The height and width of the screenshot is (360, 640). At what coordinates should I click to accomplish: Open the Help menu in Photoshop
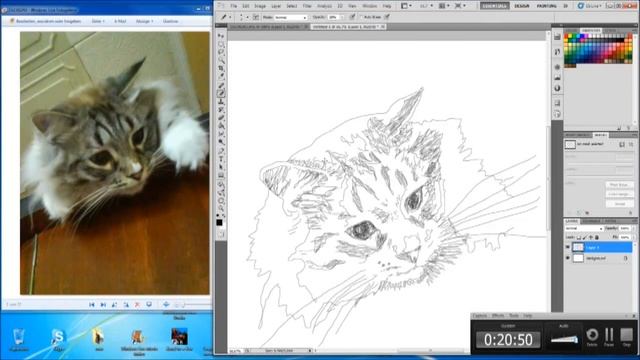coord(387,6)
